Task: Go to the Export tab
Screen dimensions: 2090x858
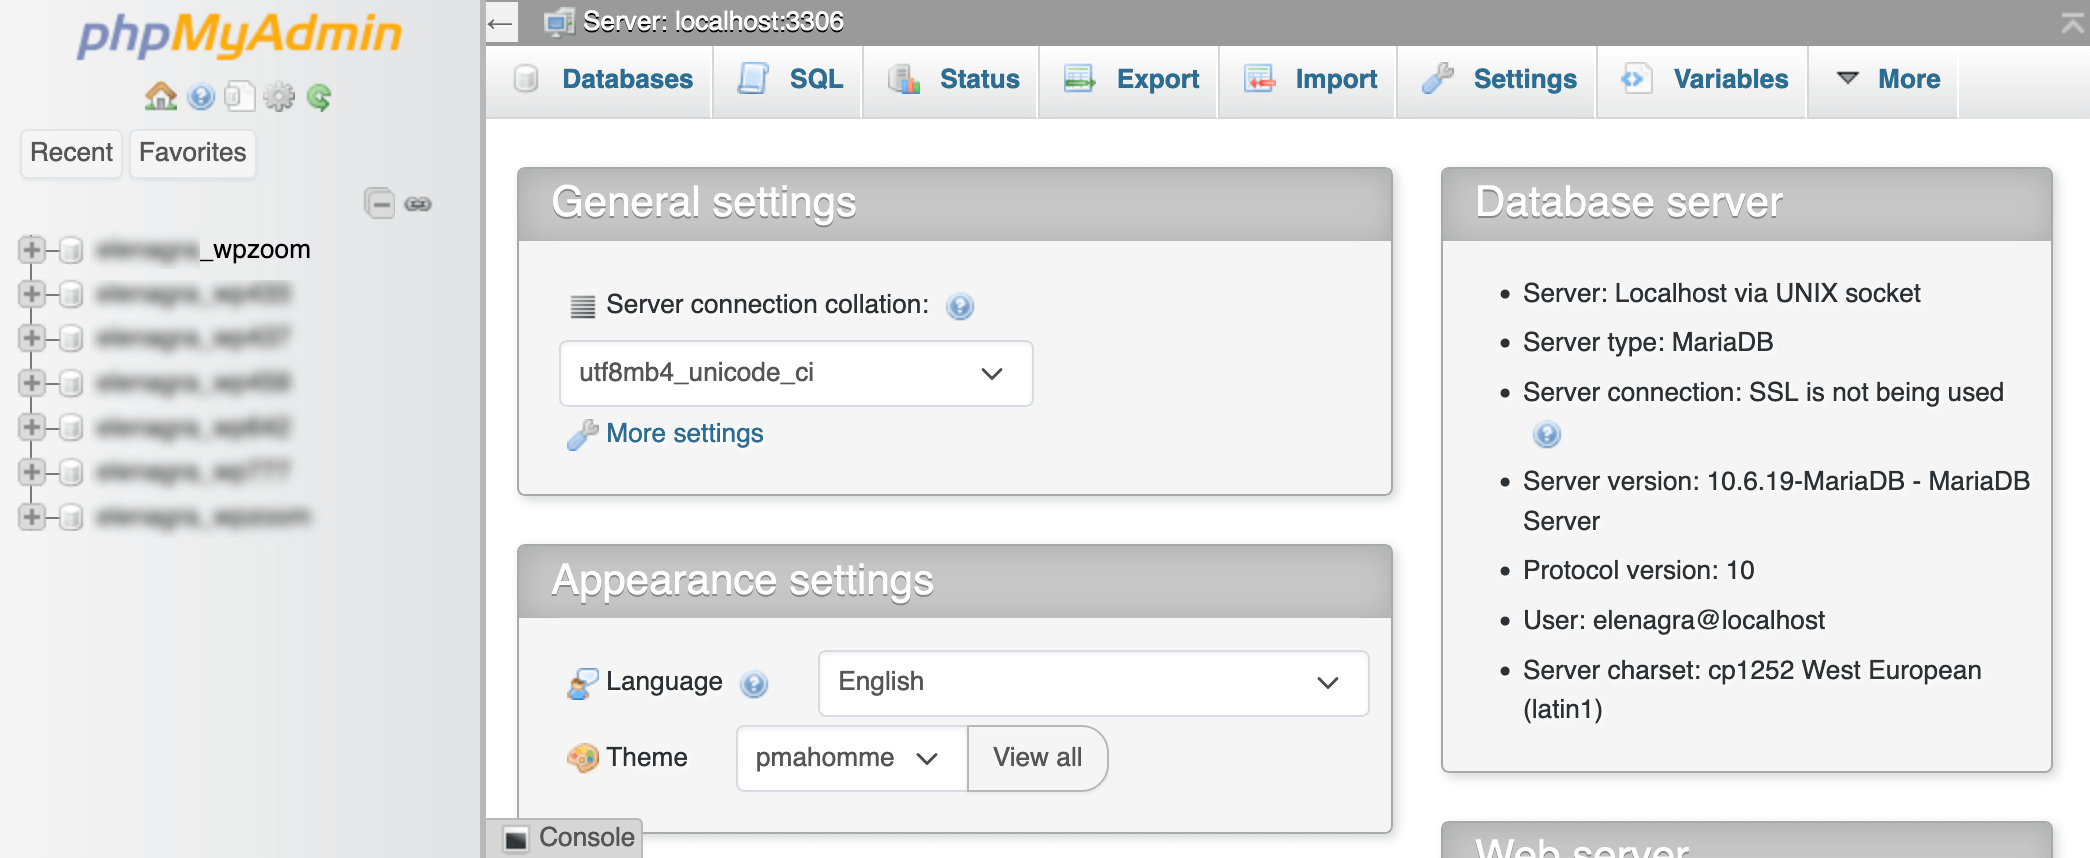Action: [1131, 79]
